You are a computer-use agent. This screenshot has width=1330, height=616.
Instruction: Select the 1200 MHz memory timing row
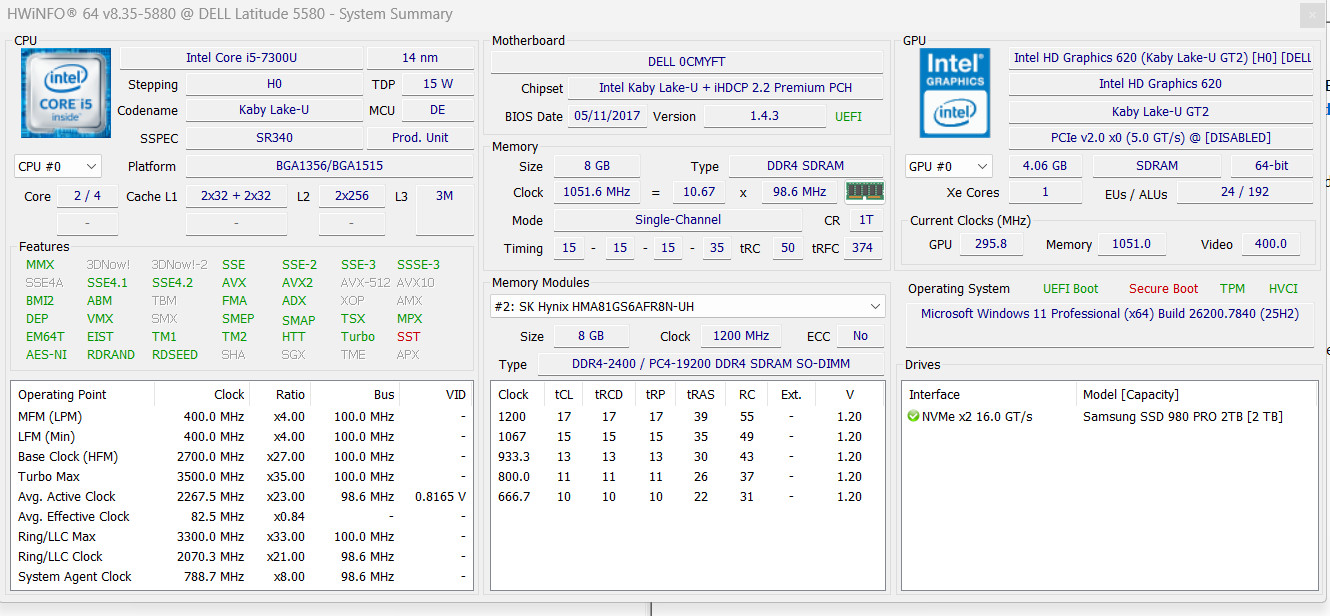pyautogui.click(x=687, y=416)
